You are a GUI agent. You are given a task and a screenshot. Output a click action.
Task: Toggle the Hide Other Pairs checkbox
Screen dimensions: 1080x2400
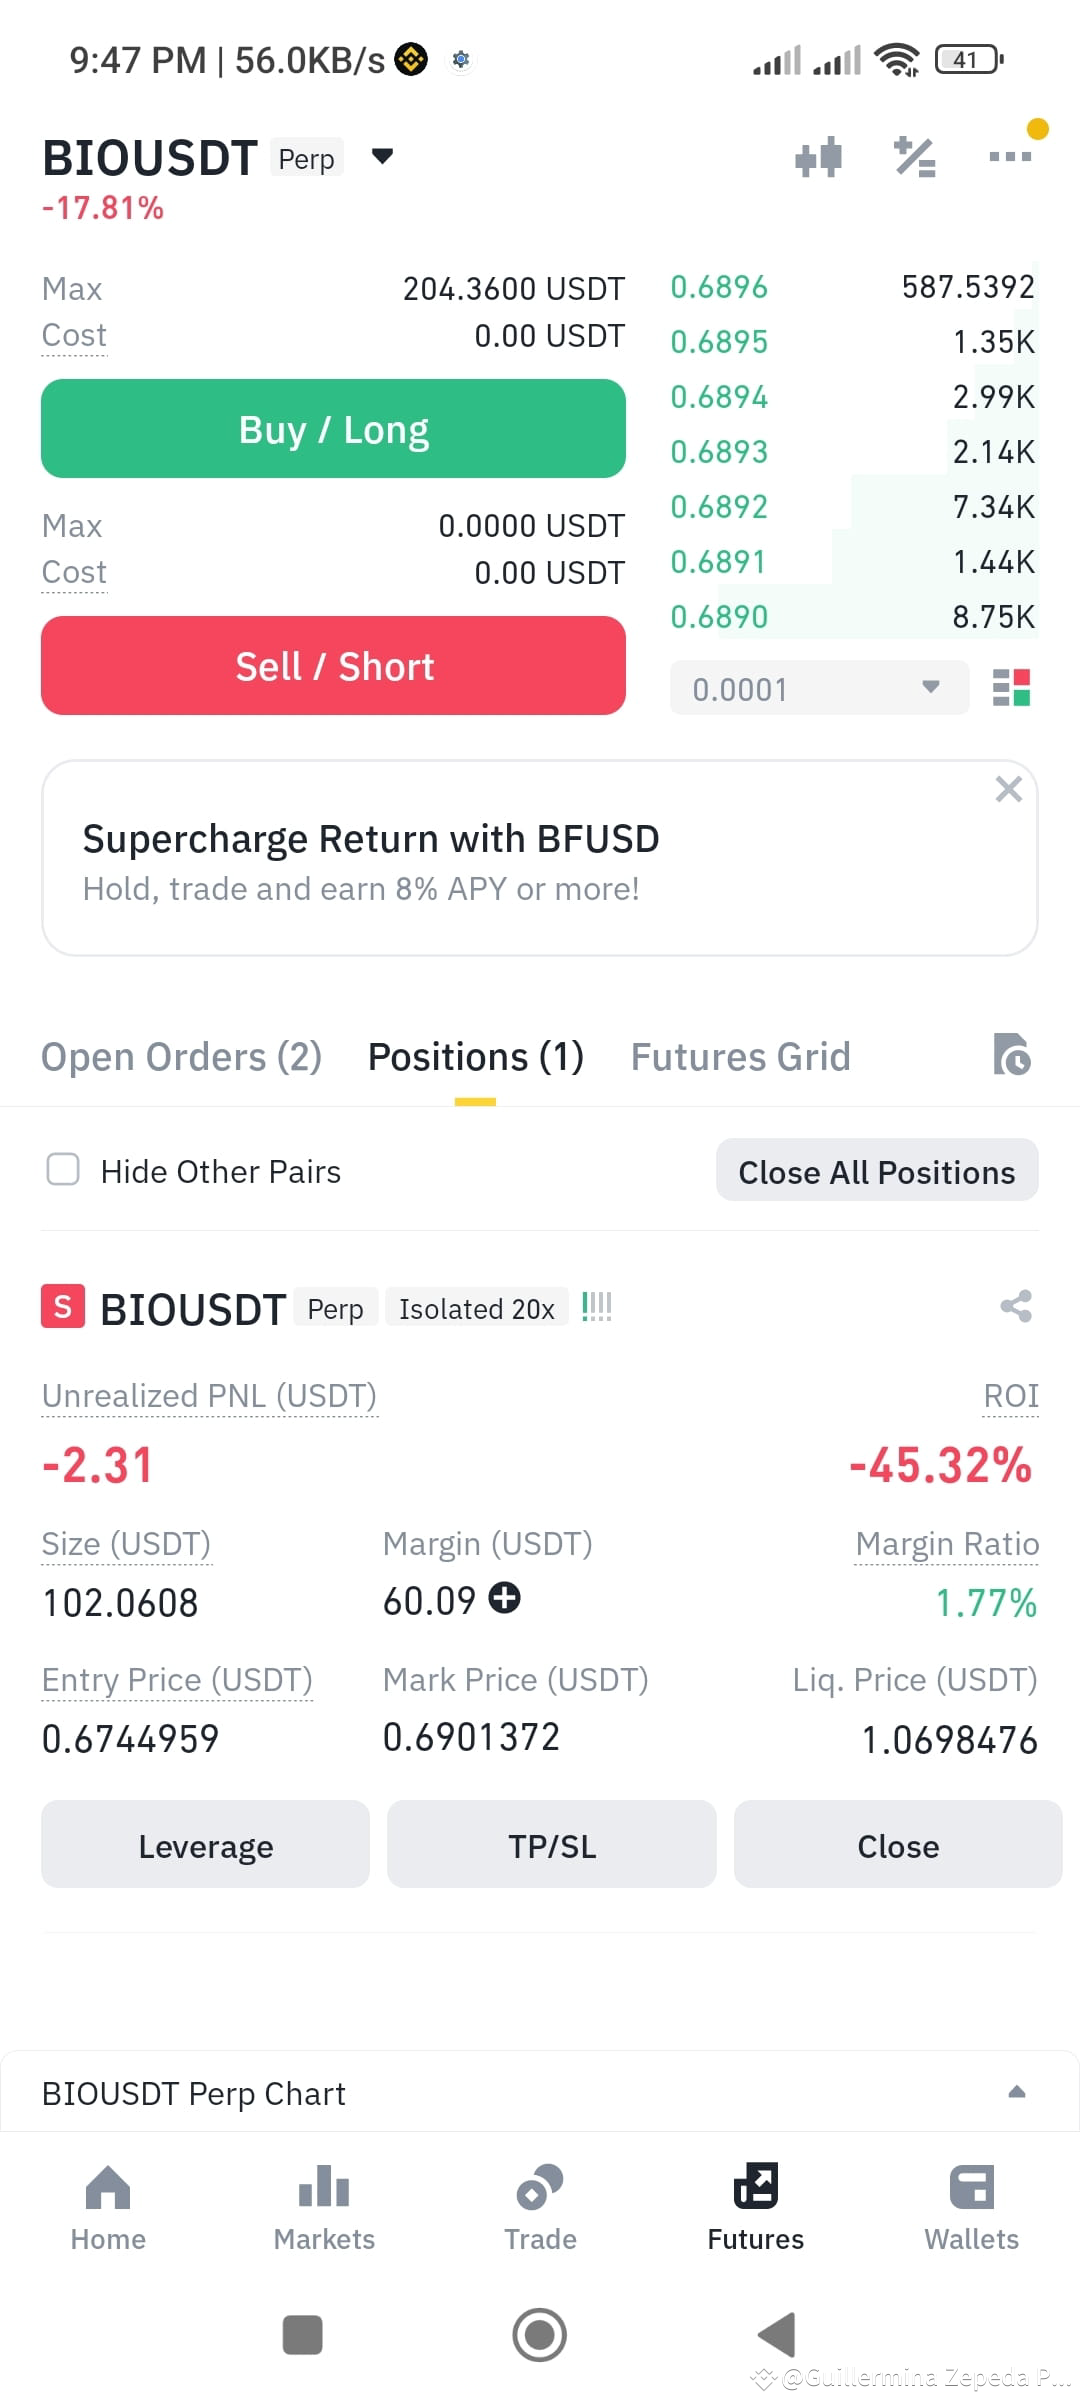[63, 1169]
